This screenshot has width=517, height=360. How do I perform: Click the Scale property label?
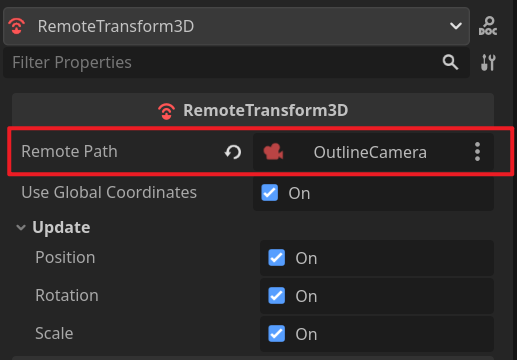pyautogui.click(x=54, y=334)
